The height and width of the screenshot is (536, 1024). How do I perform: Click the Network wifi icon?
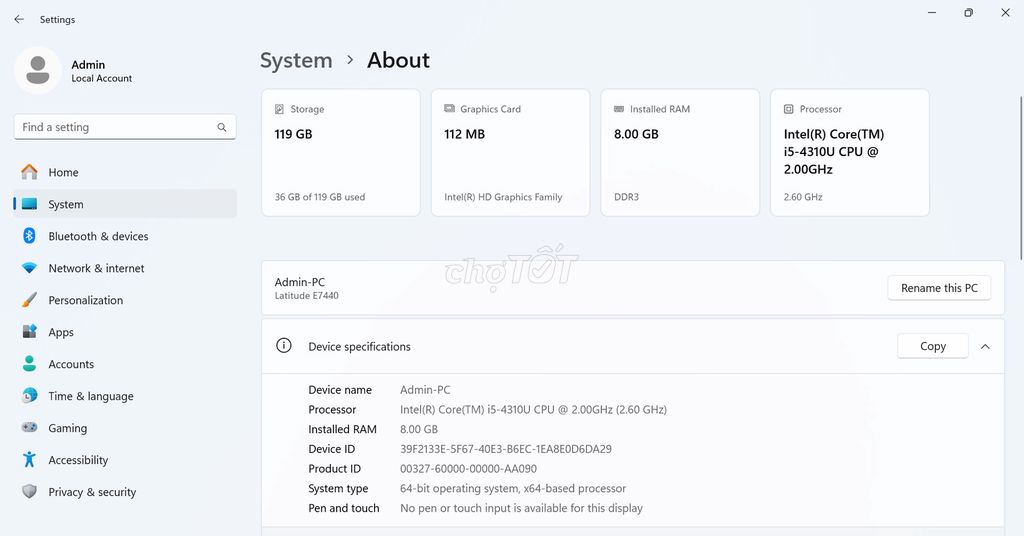point(29,268)
